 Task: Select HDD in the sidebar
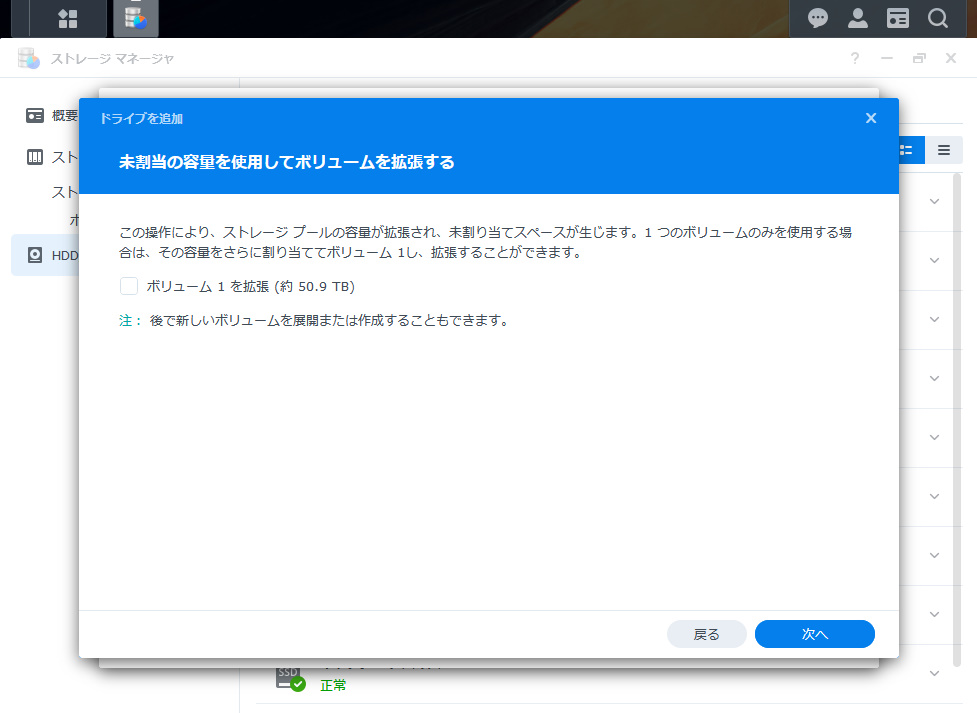pyautogui.click(x=45, y=255)
